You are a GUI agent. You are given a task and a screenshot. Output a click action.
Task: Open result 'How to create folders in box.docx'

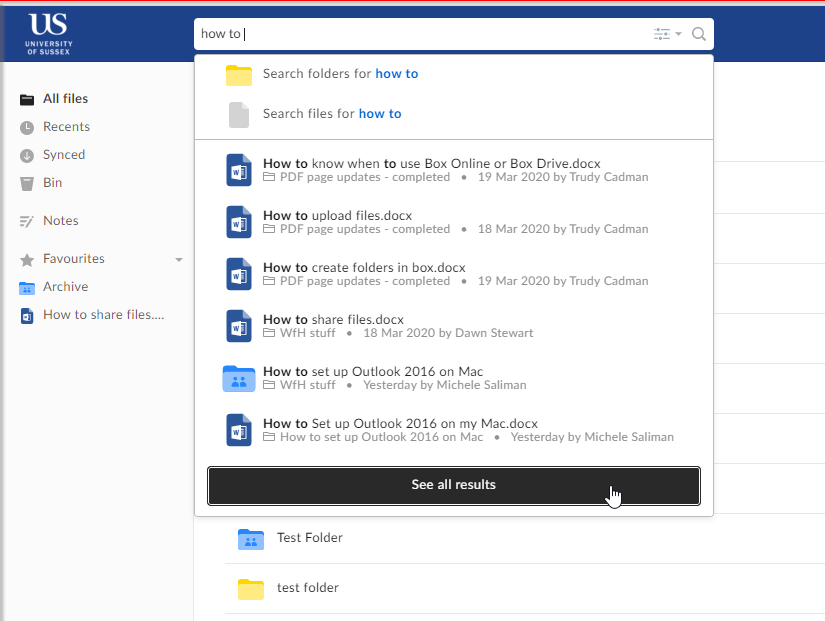click(x=364, y=268)
